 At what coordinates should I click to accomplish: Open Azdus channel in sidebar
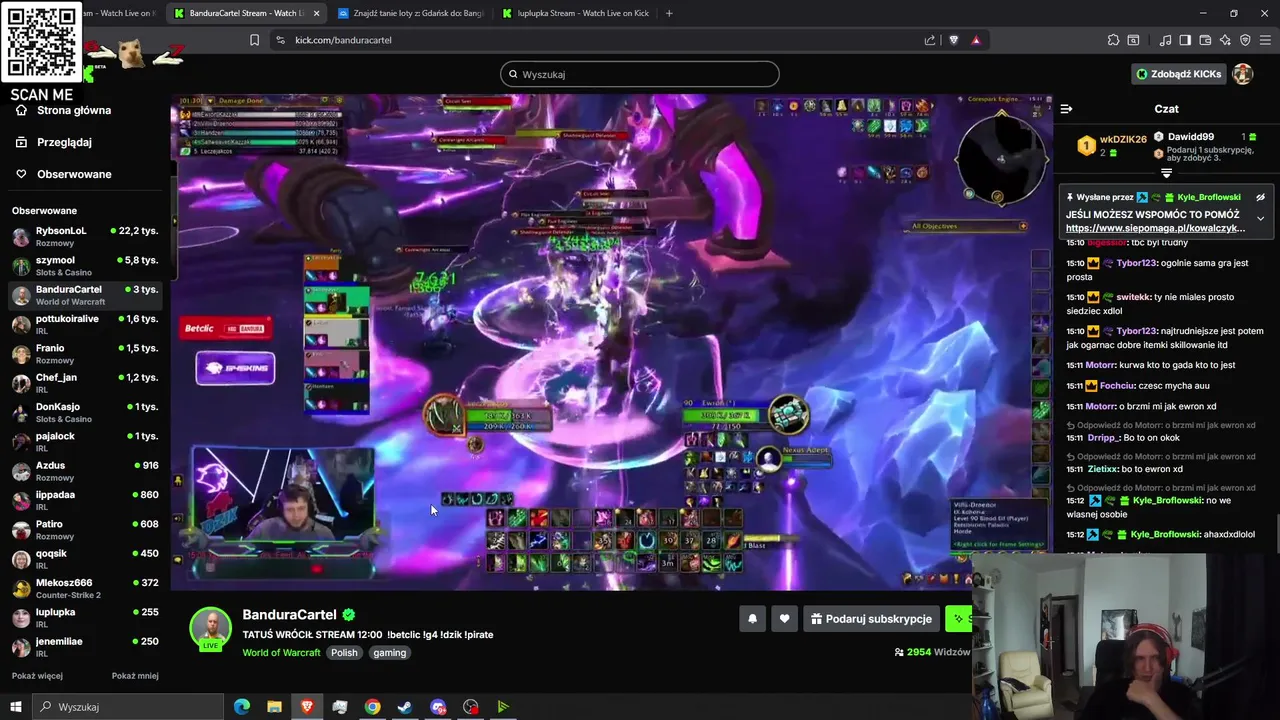[85, 471]
